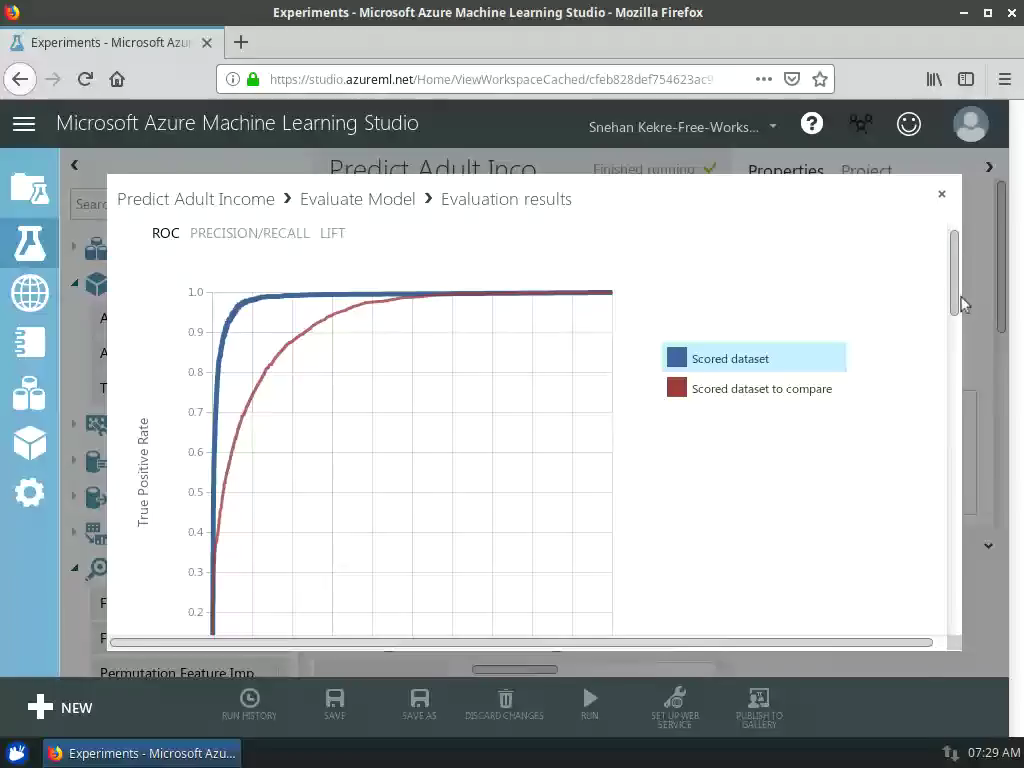Click the down chevron in the right properties pane
The image size is (1024, 768).
pyautogui.click(x=988, y=545)
